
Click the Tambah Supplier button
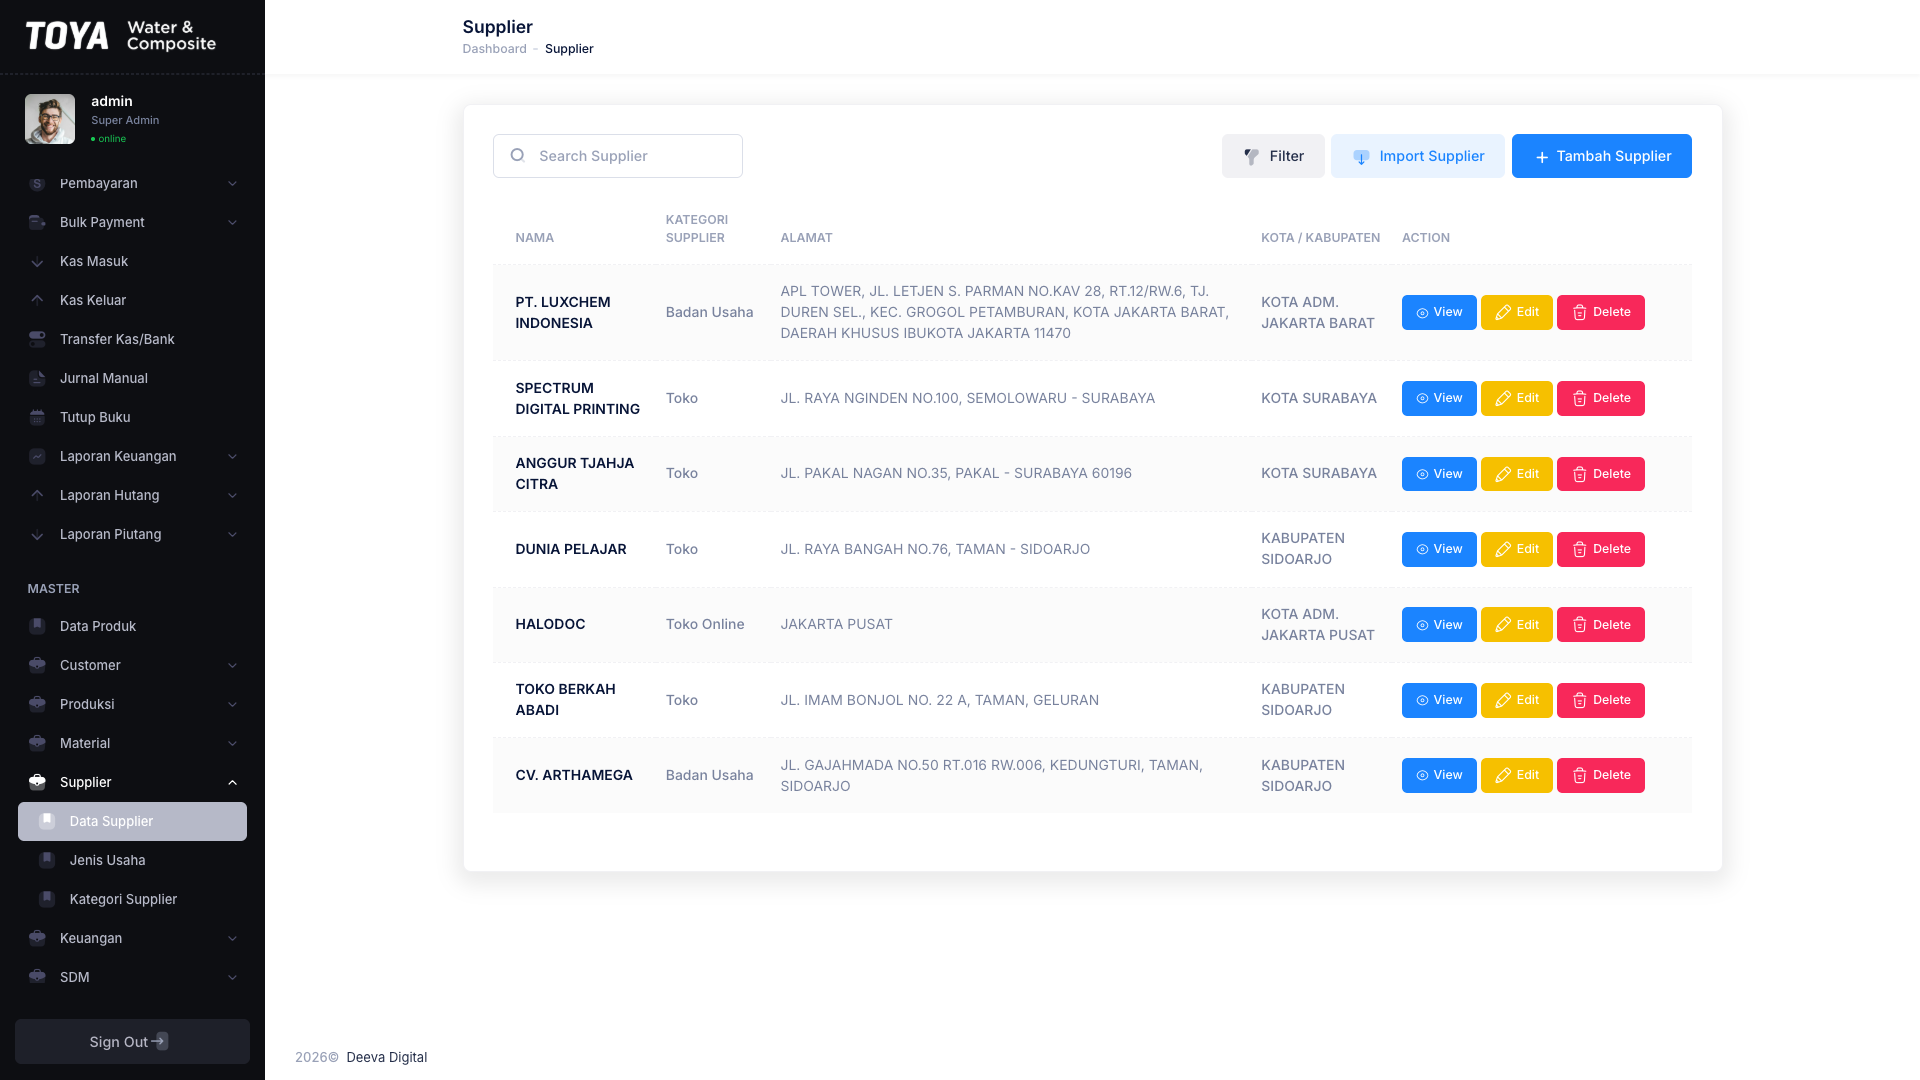(x=1601, y=156)
